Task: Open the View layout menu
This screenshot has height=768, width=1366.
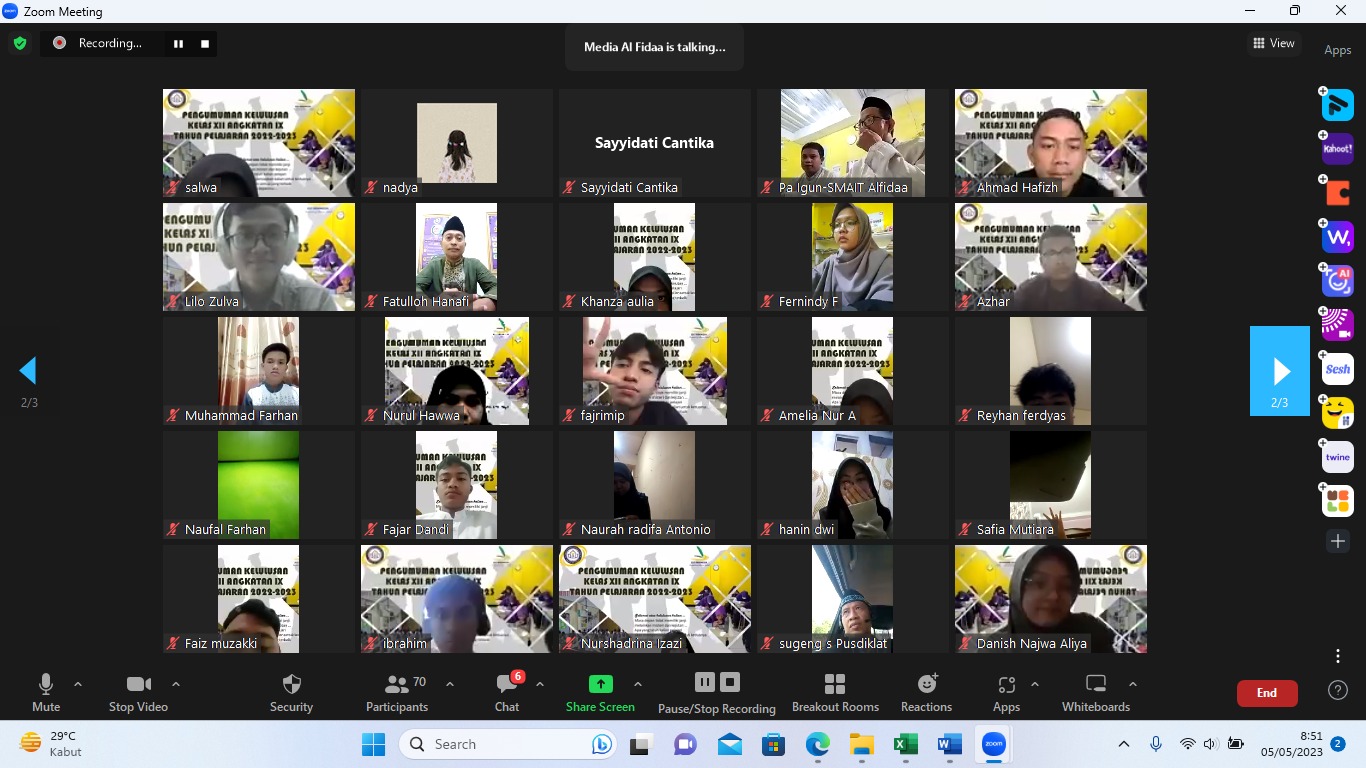Action: point(1273,43)
